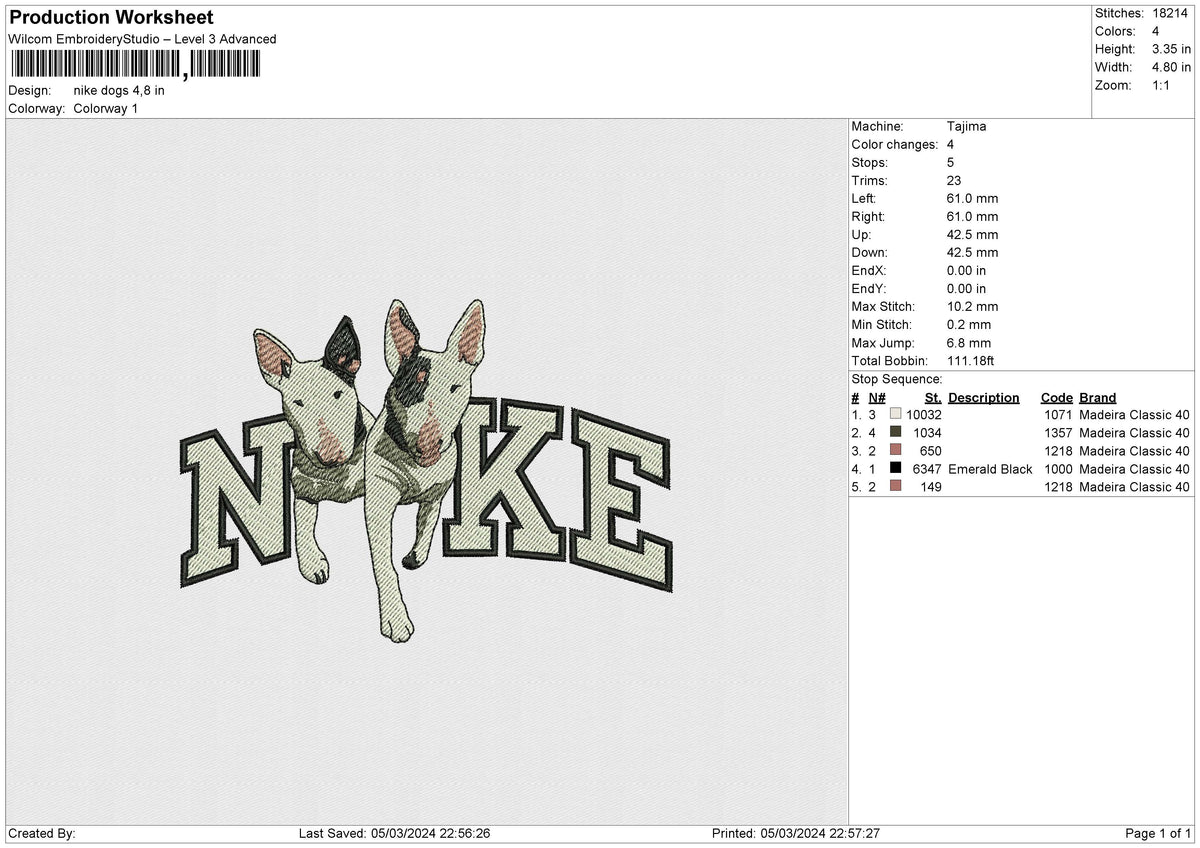Click the design name nike dogs 4,8 in

[119, 91]
